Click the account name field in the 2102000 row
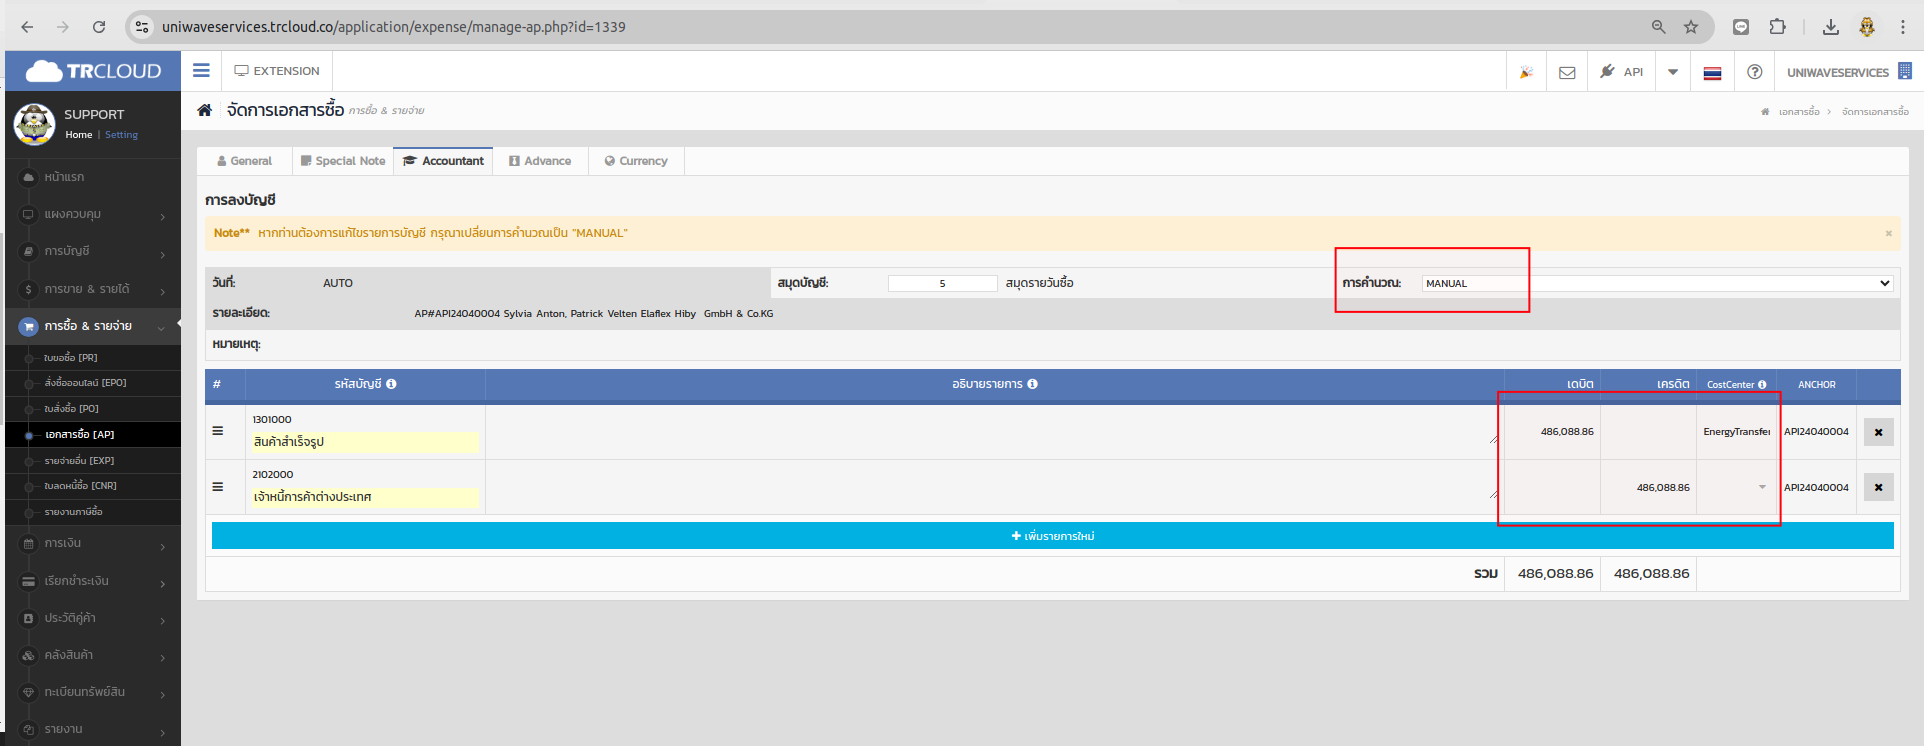This screenshot has height=746, width=1924. (x=365, y=497)
